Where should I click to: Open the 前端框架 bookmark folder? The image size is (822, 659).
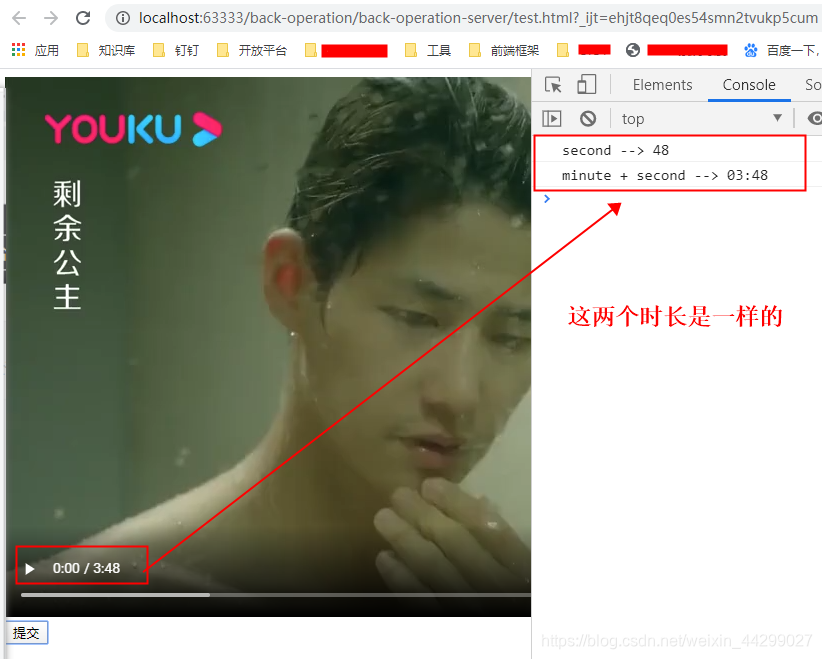[504, 50]
